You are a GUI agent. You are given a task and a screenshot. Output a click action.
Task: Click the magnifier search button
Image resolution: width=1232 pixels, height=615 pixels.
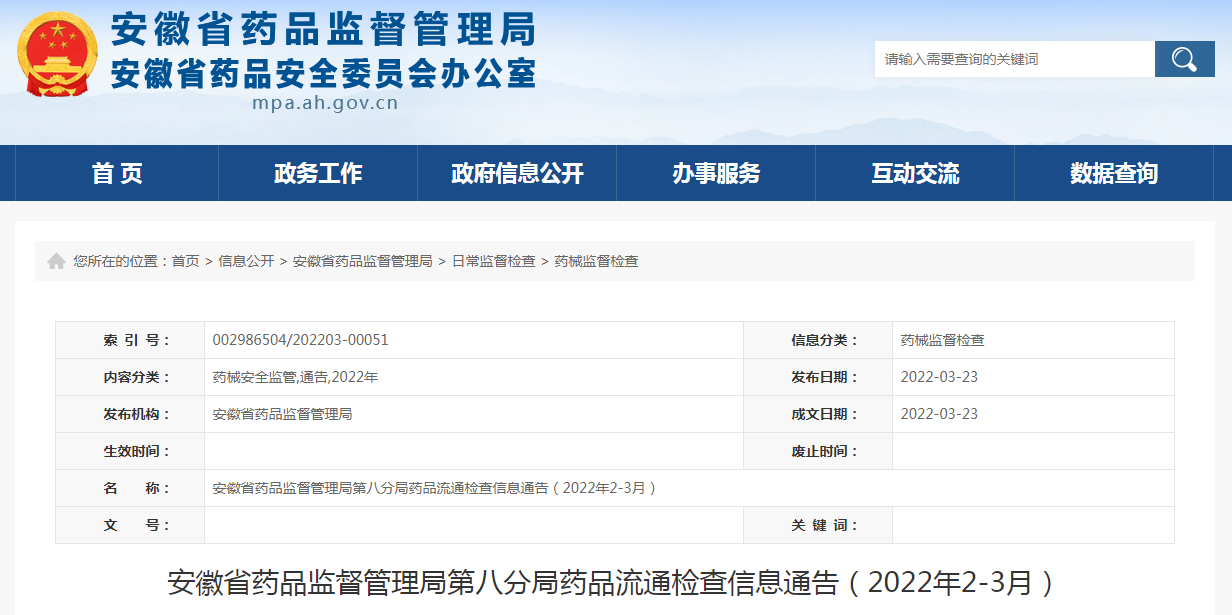pyautogui.click(x=1184, y=59)
